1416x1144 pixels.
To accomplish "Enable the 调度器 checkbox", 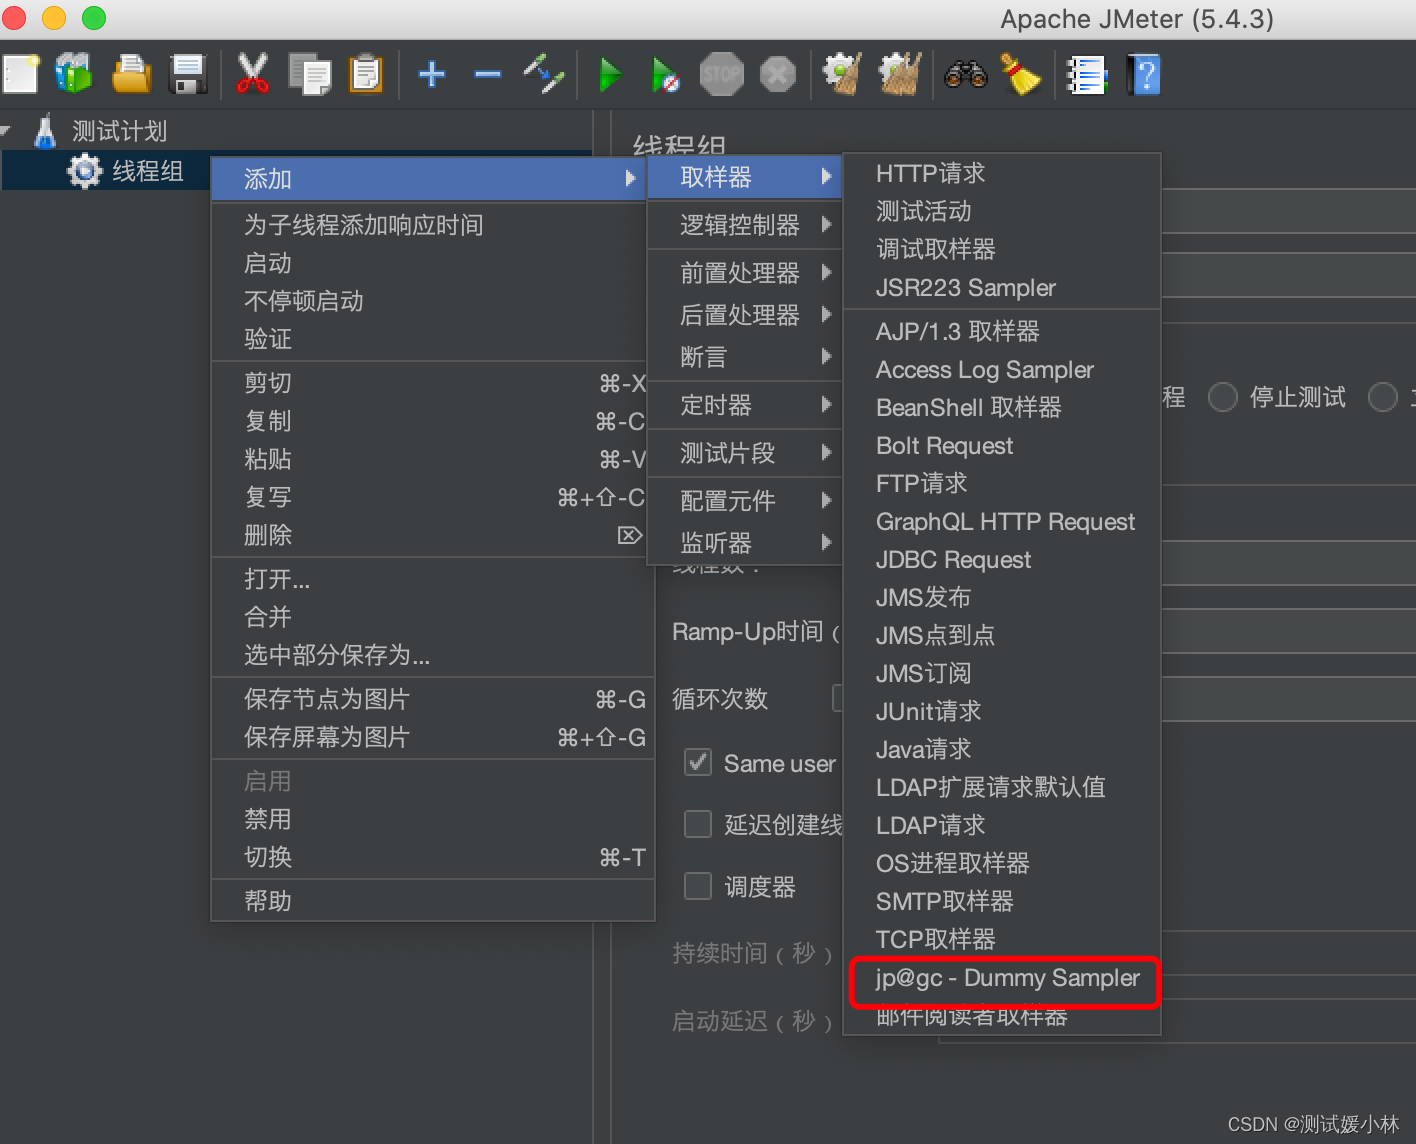I will [x=698, y=886].
